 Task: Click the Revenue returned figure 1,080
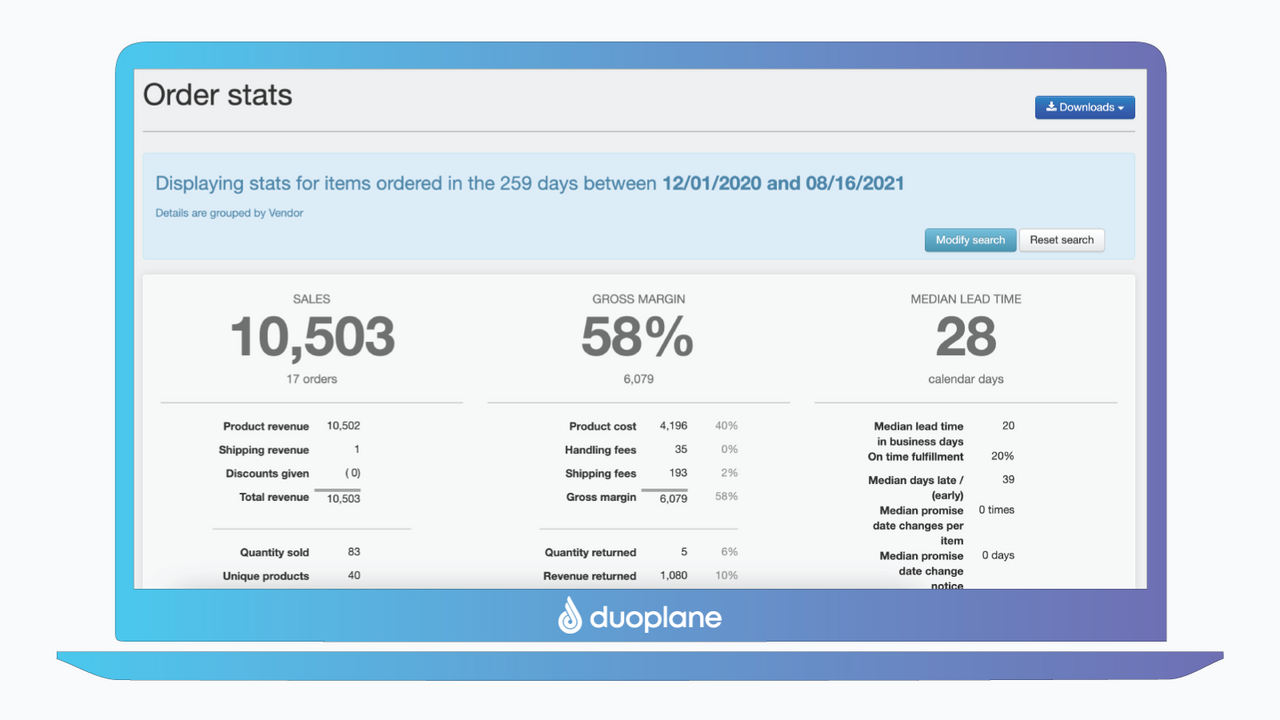[x=671, y=575]
